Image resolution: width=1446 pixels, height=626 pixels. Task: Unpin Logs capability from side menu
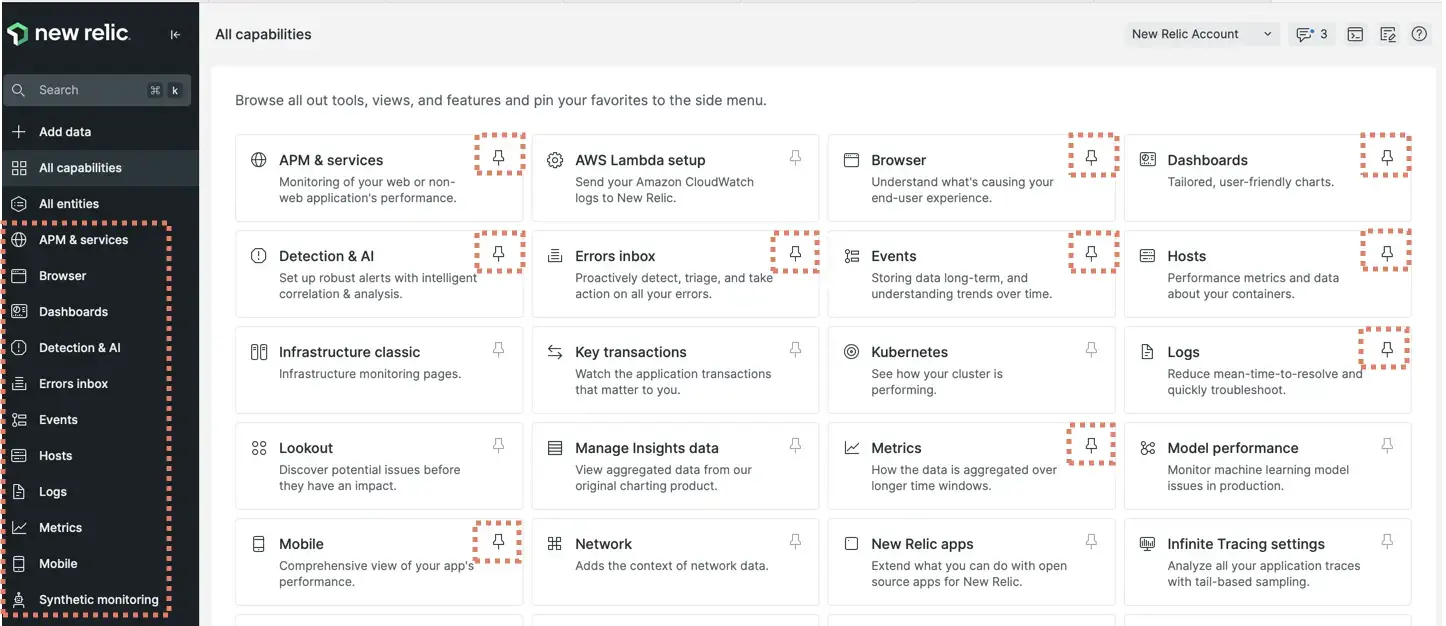point(1387,350)
